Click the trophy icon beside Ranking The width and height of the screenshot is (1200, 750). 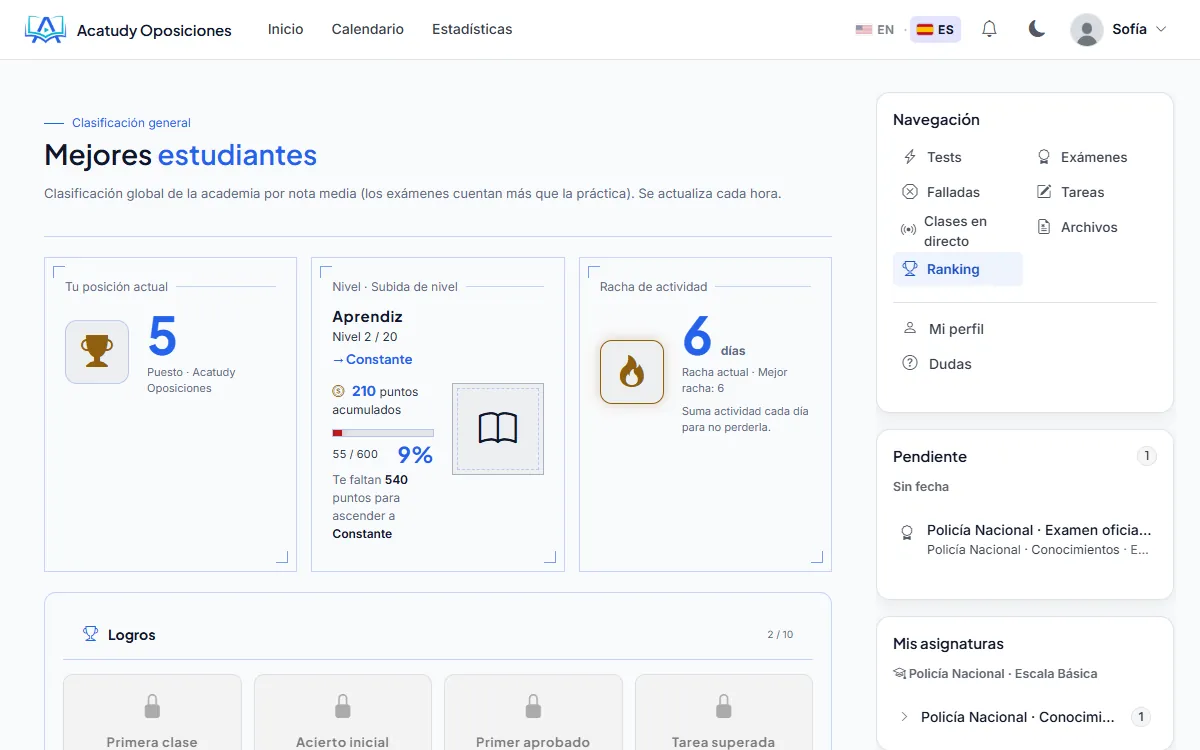pyautogui.click(x=910, y=269)
